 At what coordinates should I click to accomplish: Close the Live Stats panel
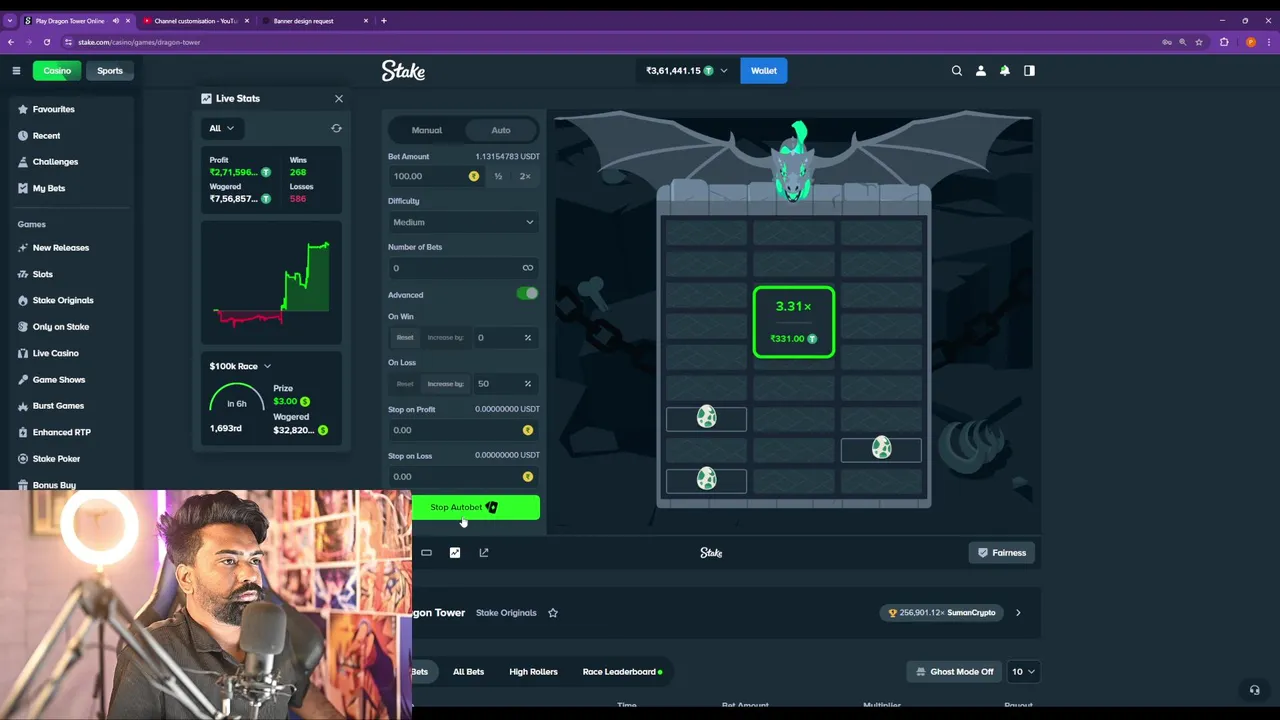pos(339,98)
